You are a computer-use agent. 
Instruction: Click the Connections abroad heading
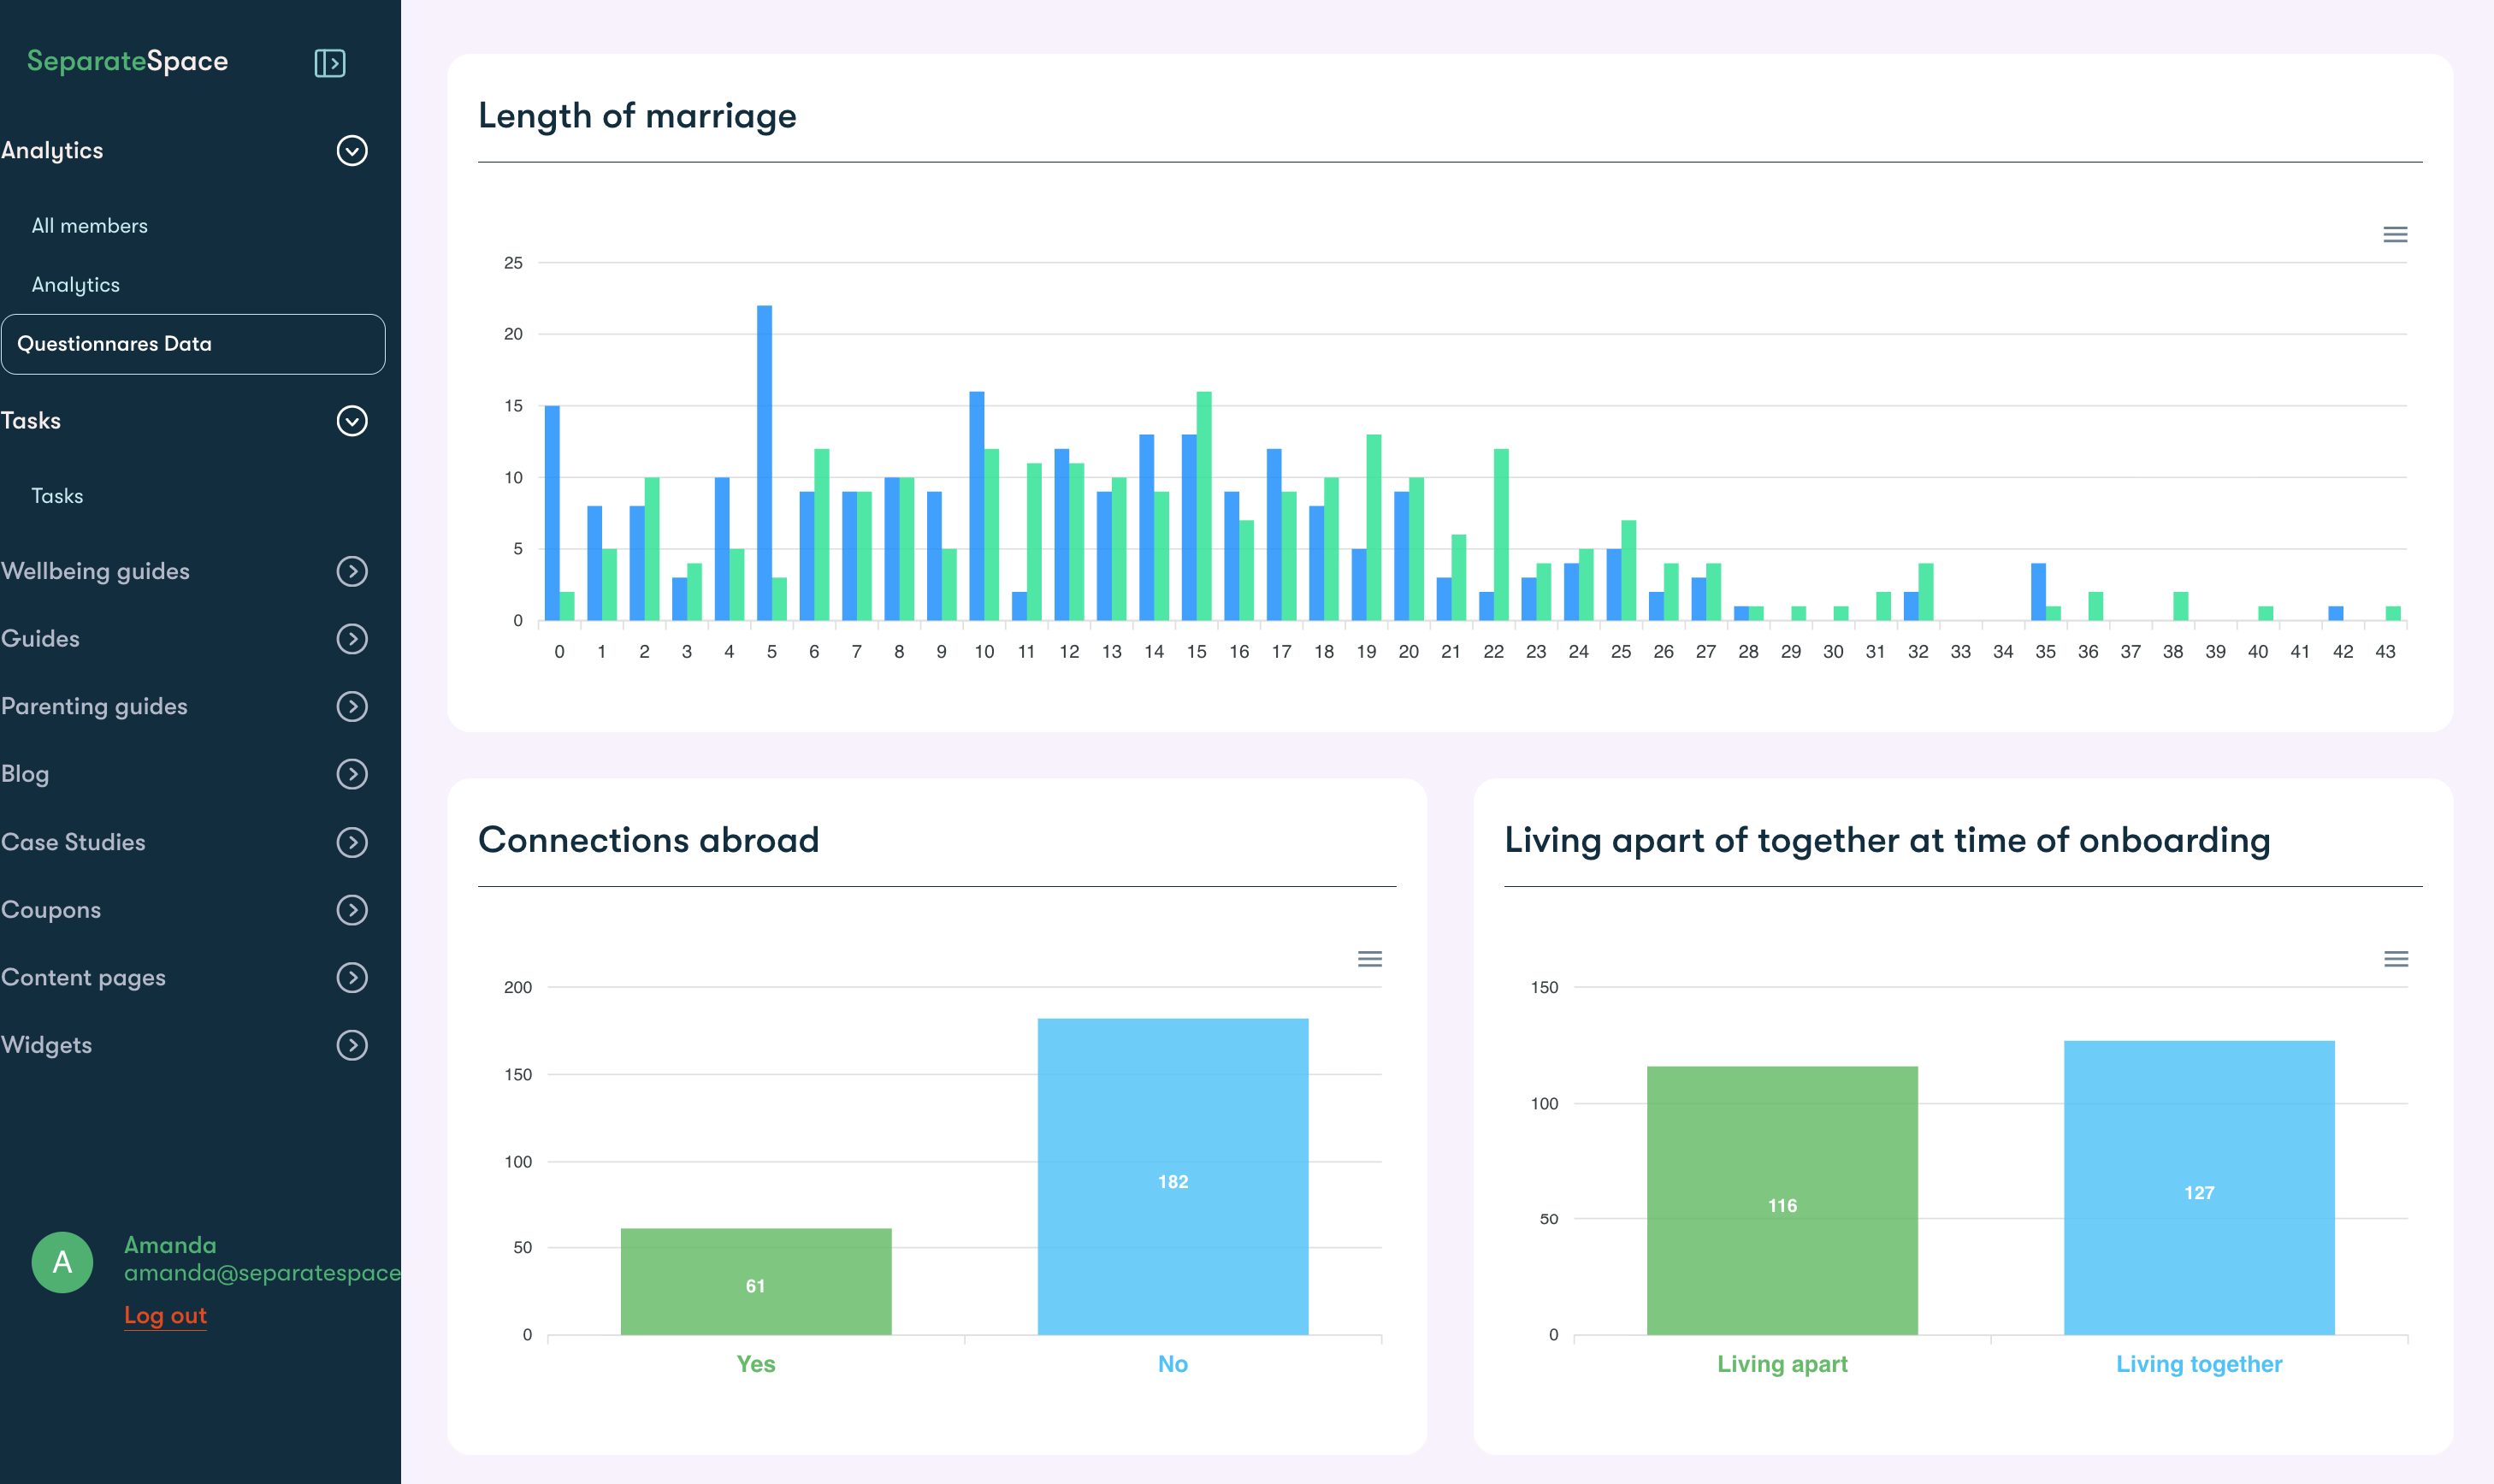point(649,841)
